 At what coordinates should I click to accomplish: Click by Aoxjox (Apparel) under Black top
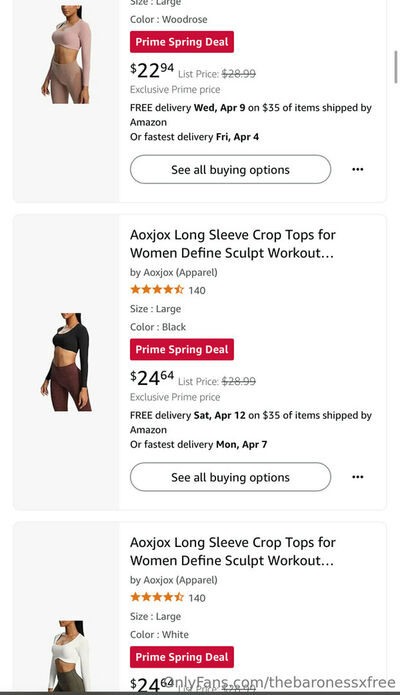coord(174,272)
